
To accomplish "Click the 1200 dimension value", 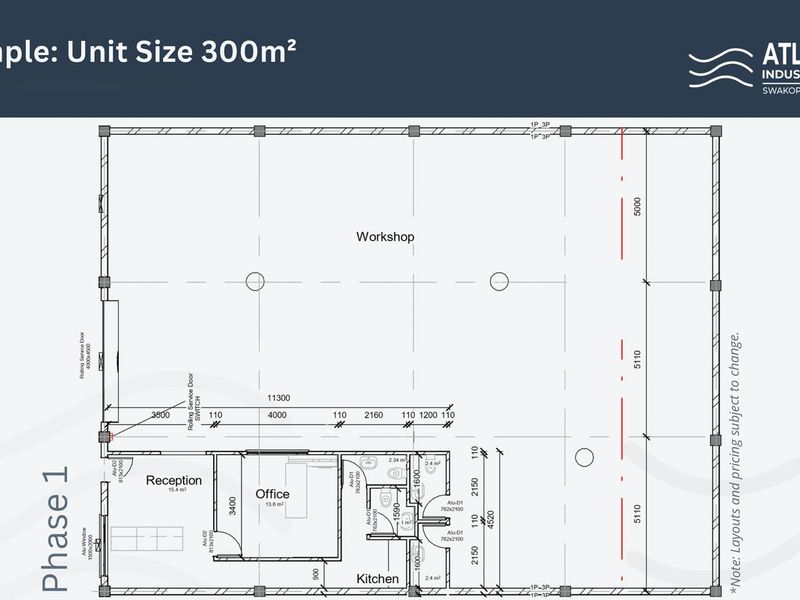I will (428, 415).
